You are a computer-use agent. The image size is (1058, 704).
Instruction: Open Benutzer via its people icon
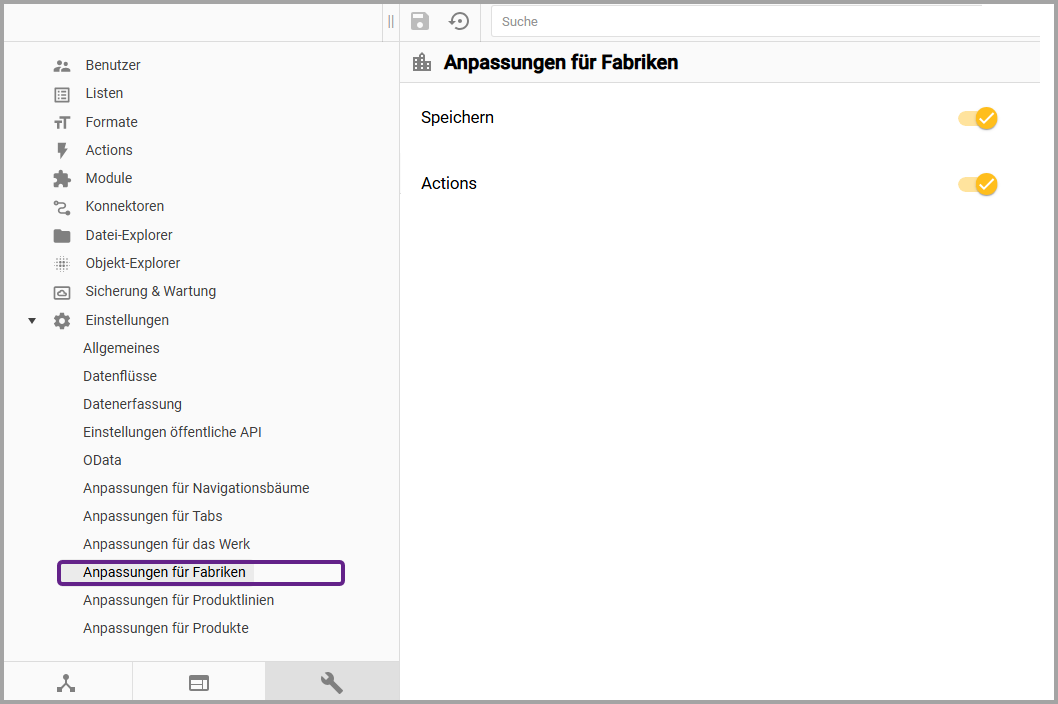pos(62,66)
